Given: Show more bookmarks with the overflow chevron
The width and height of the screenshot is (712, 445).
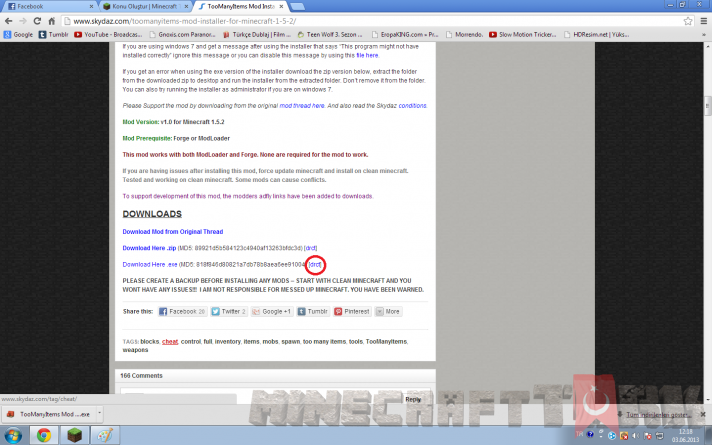Looking at the screenshot, I should point(704,35).
